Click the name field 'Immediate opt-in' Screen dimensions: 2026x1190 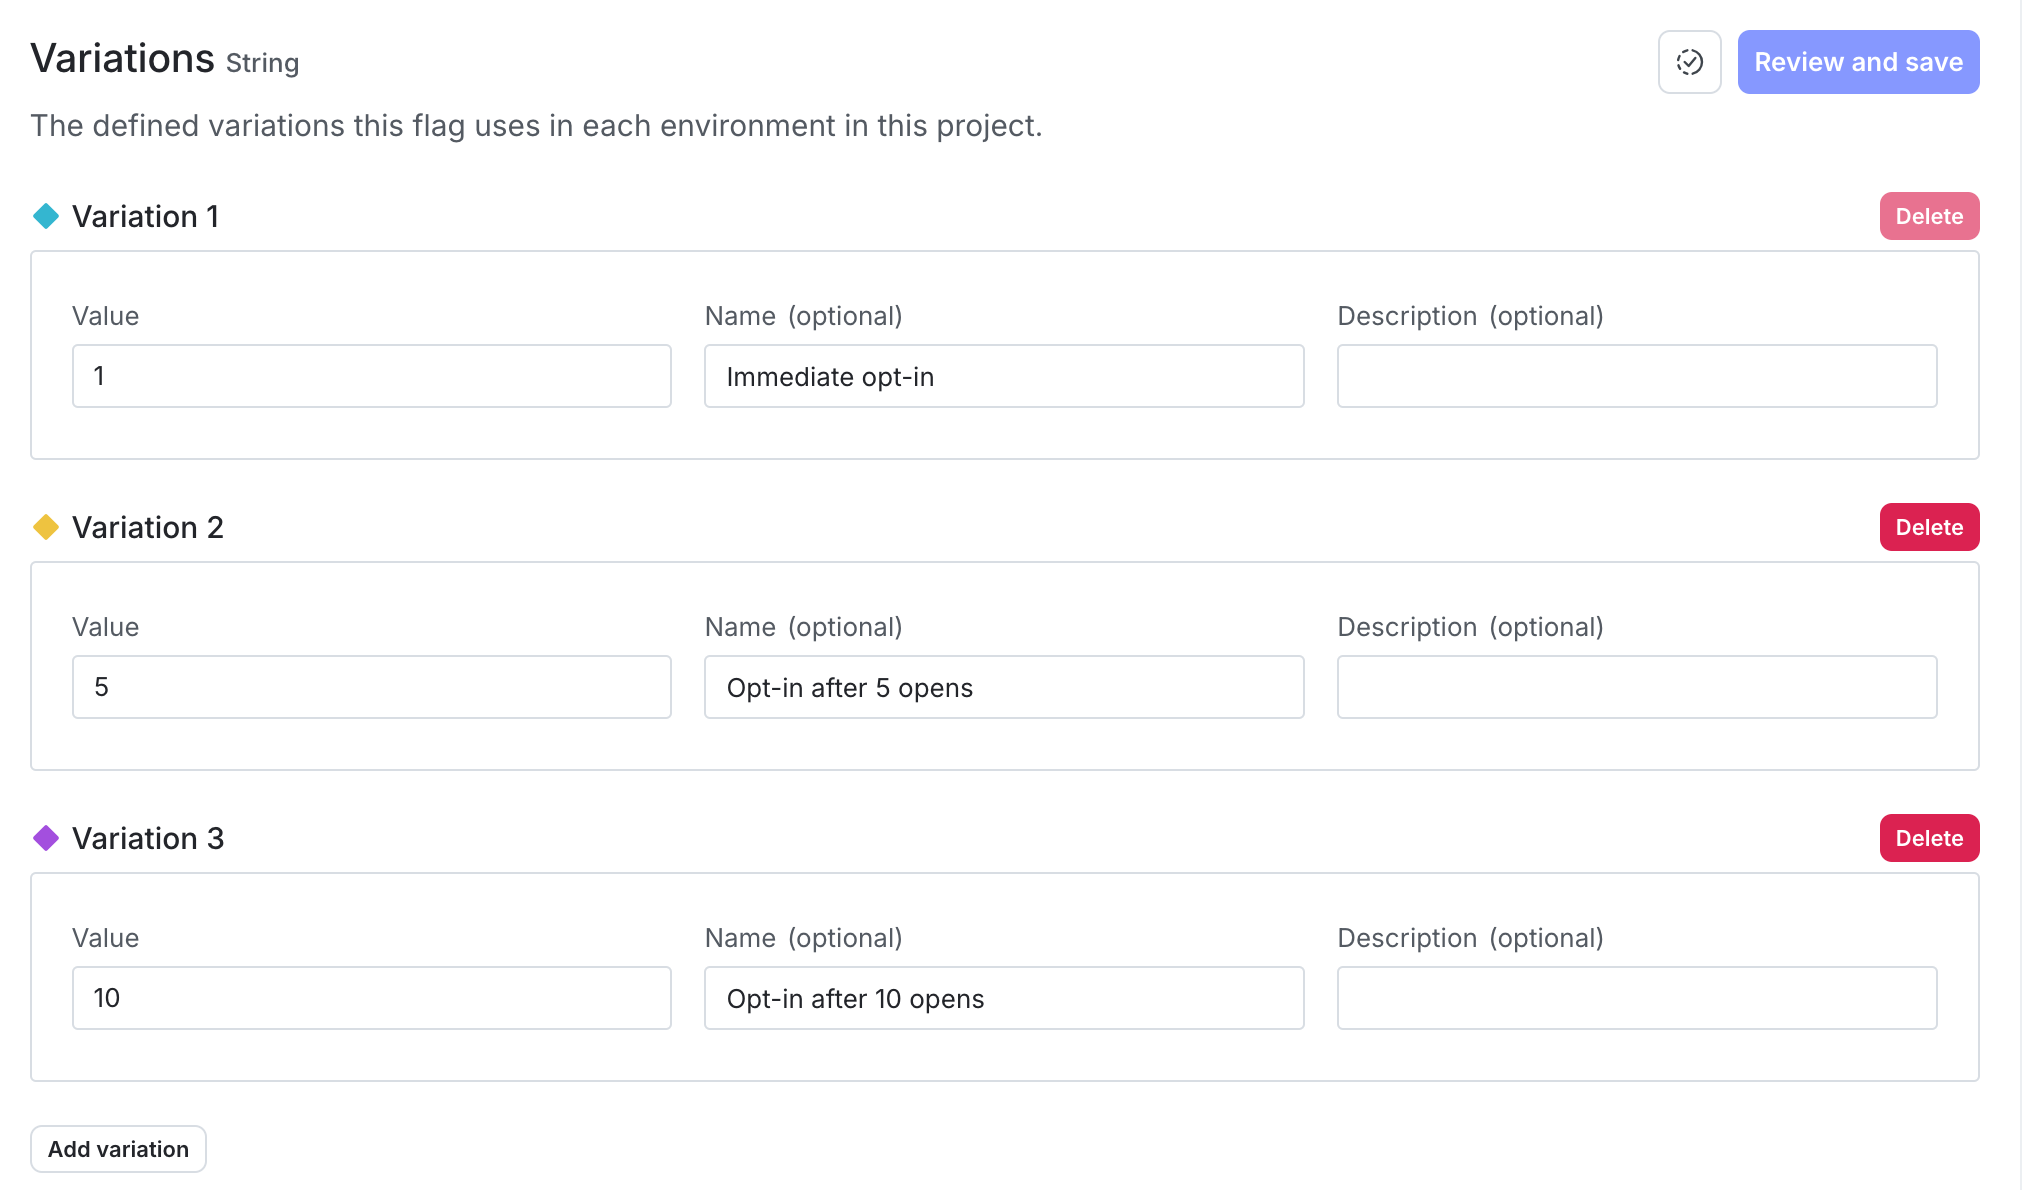point(1003,376)
